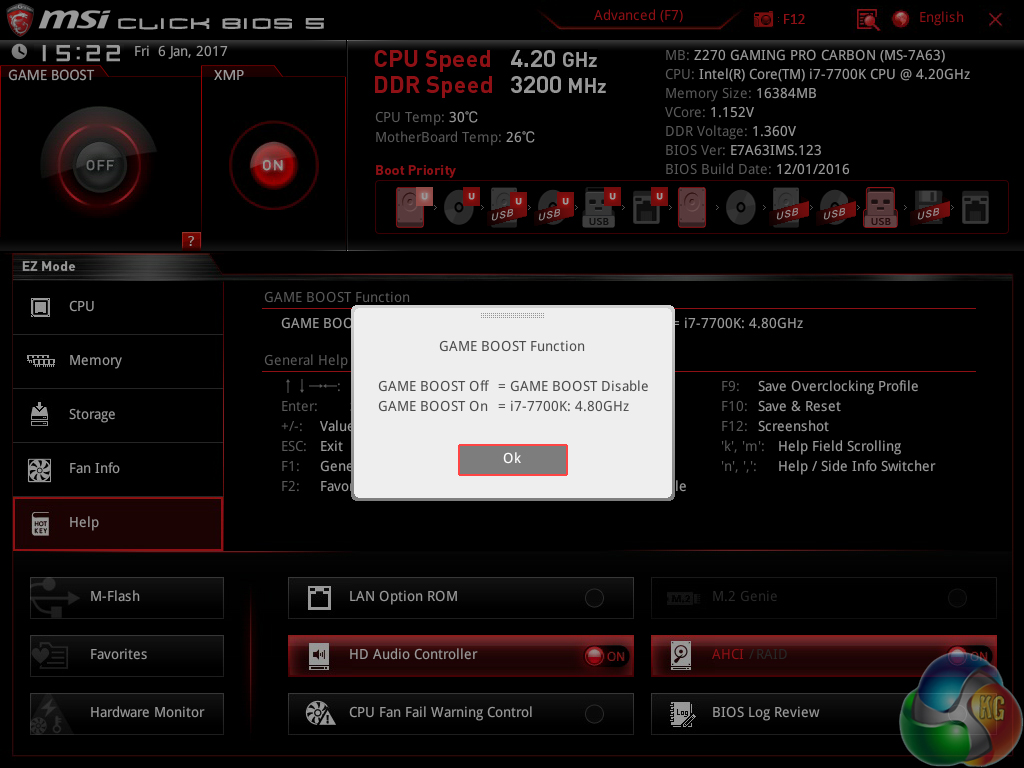1024x768 pixels.
Task: Close the BIOS with the red X
Action: (995, 20)
